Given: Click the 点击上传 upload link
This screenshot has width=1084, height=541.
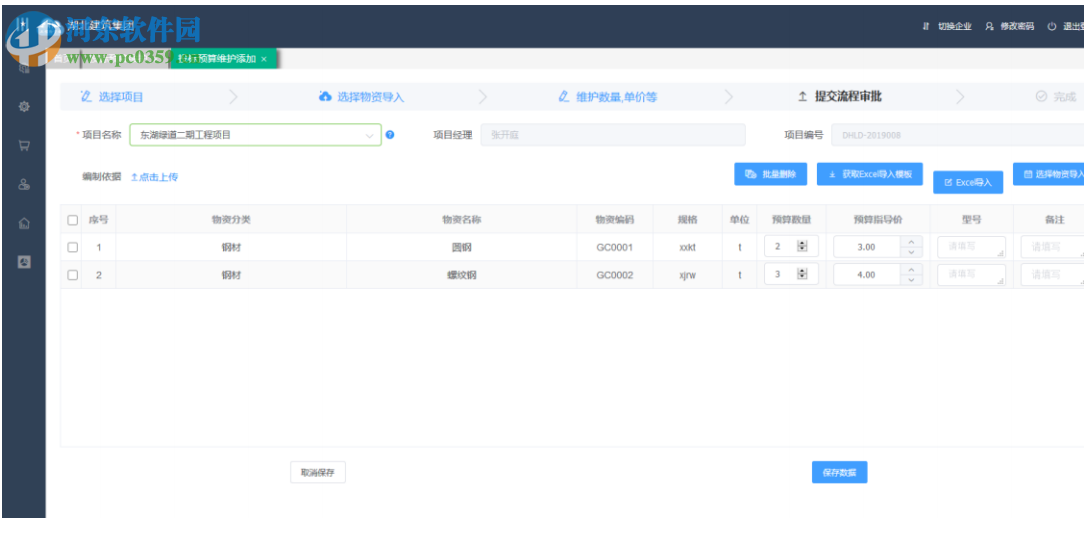Looking at the screenshot, I should (x=155, y=177).
